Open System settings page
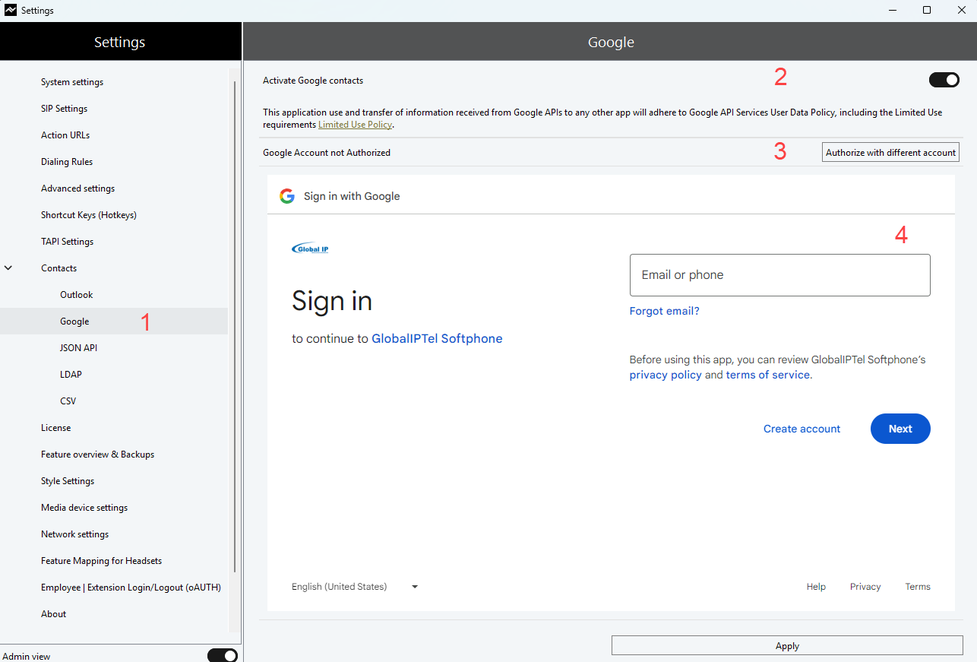The width and height of the screenshot is (977, 662). [72, 82]
